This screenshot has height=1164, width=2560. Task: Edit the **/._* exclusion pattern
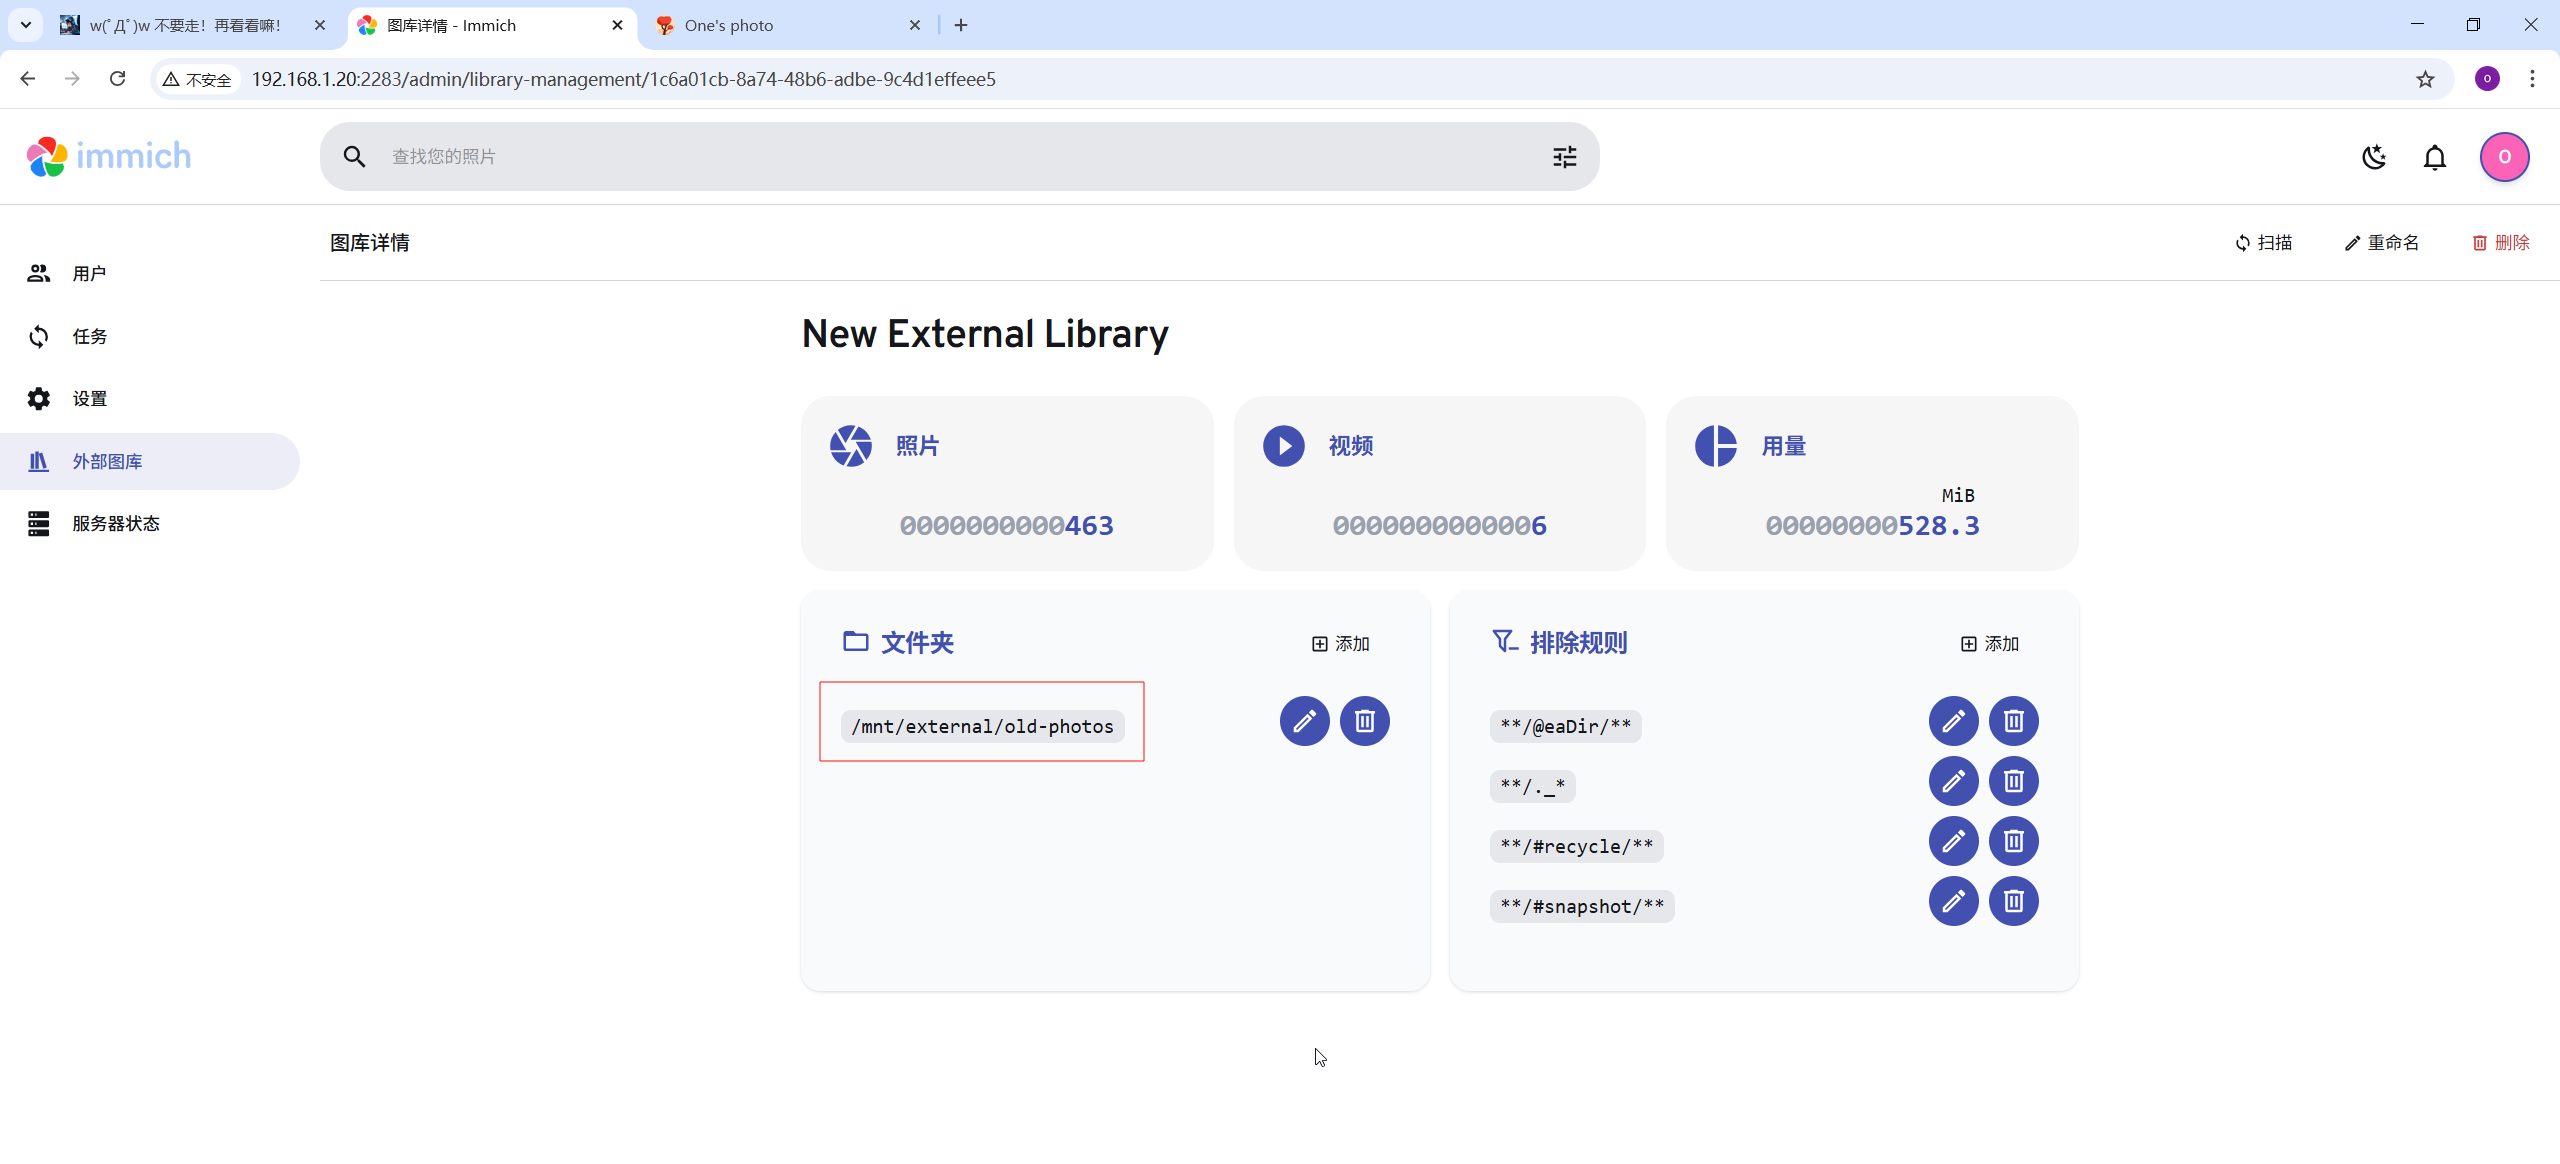[x=1953, y=781]
